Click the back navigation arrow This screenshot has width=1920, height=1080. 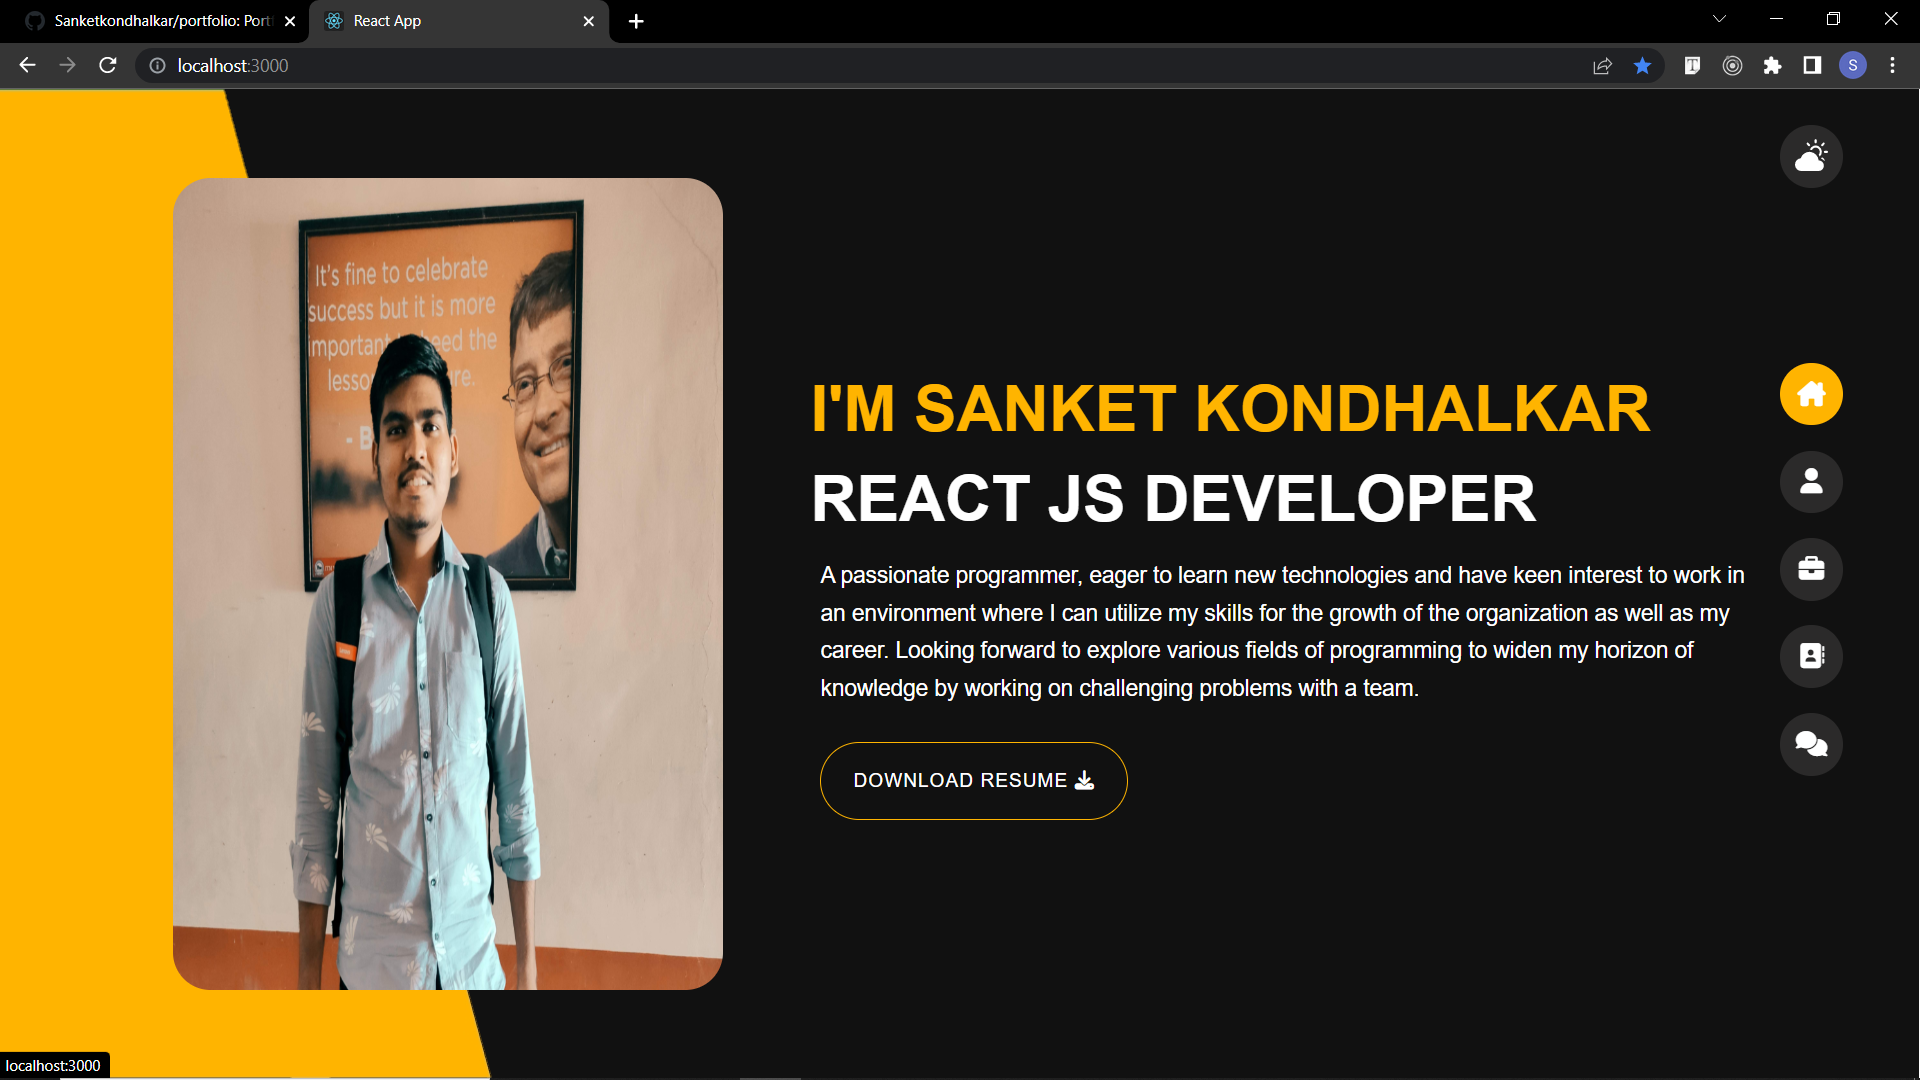pos(26,65)
